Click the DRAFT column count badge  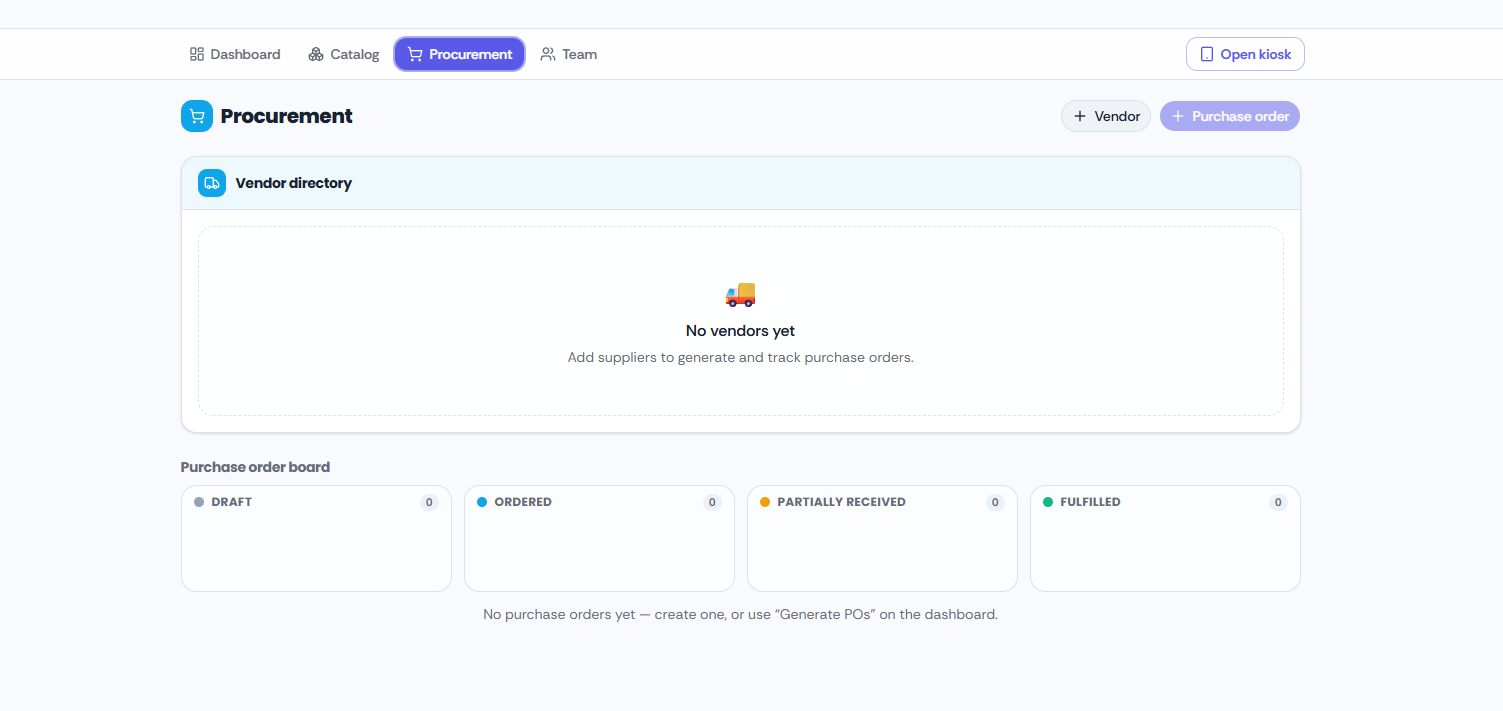[429, 502]
